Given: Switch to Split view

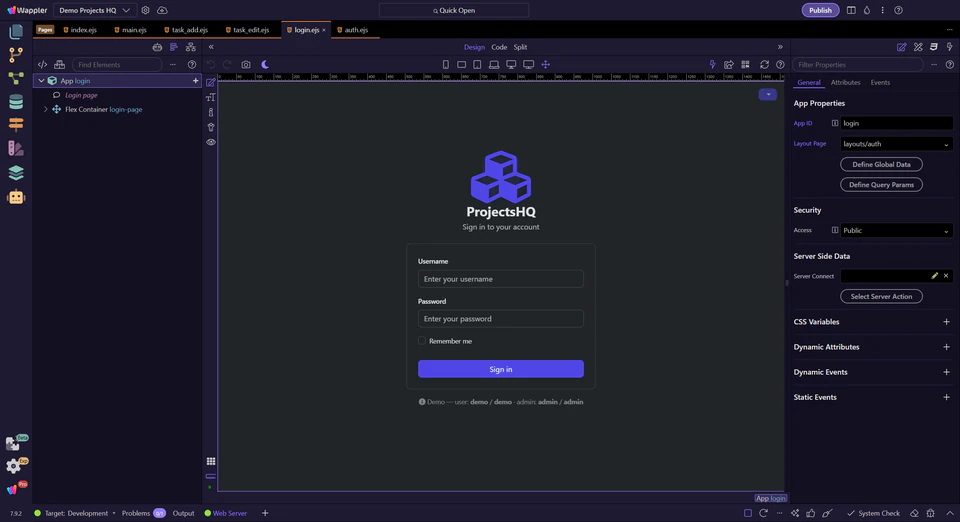Looking at the screenshot, I should point(520,47).
